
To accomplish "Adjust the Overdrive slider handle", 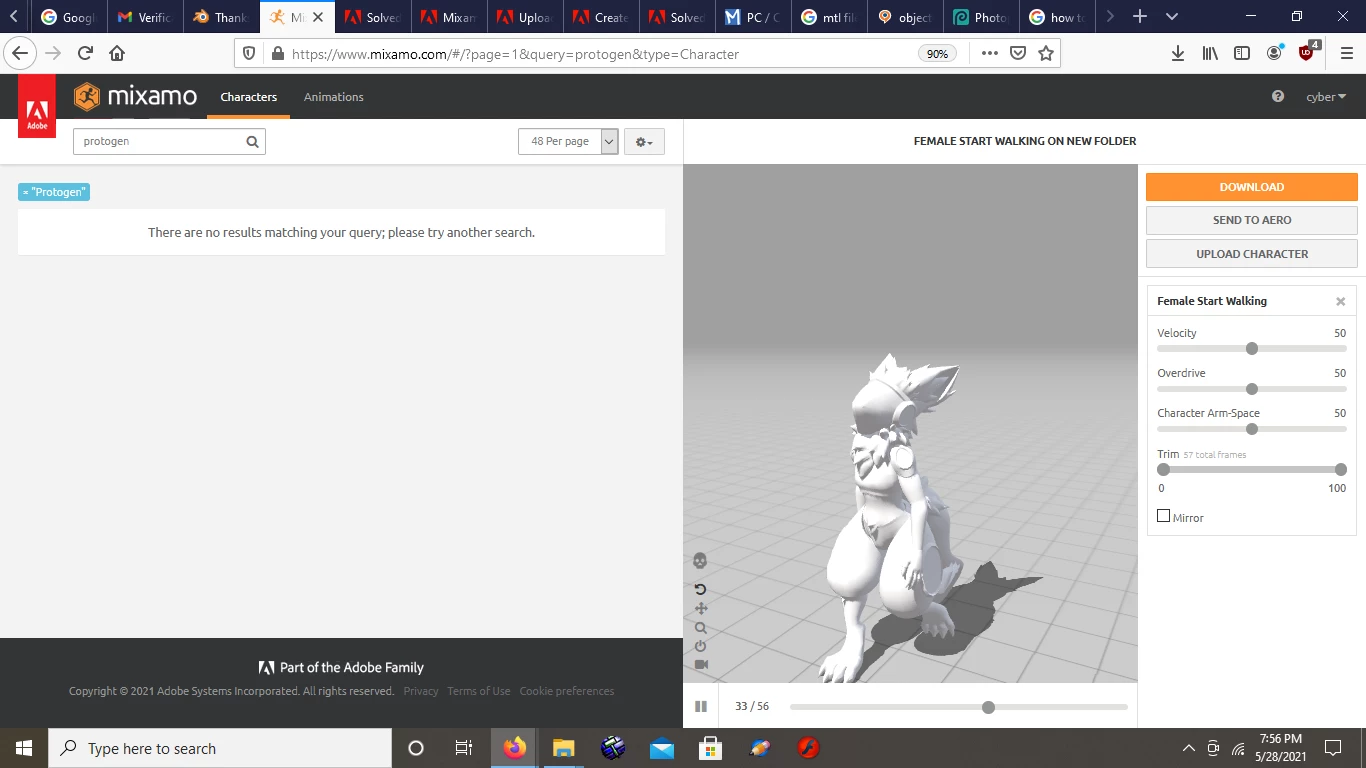I will pyautogui.click(x=1252, y=389).
